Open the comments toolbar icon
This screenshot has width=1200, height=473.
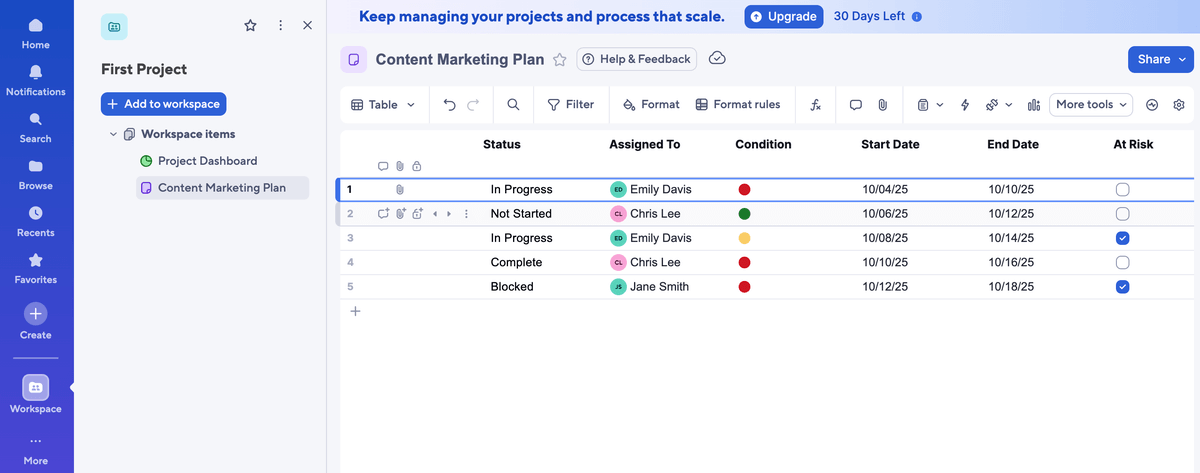point(856,104)
